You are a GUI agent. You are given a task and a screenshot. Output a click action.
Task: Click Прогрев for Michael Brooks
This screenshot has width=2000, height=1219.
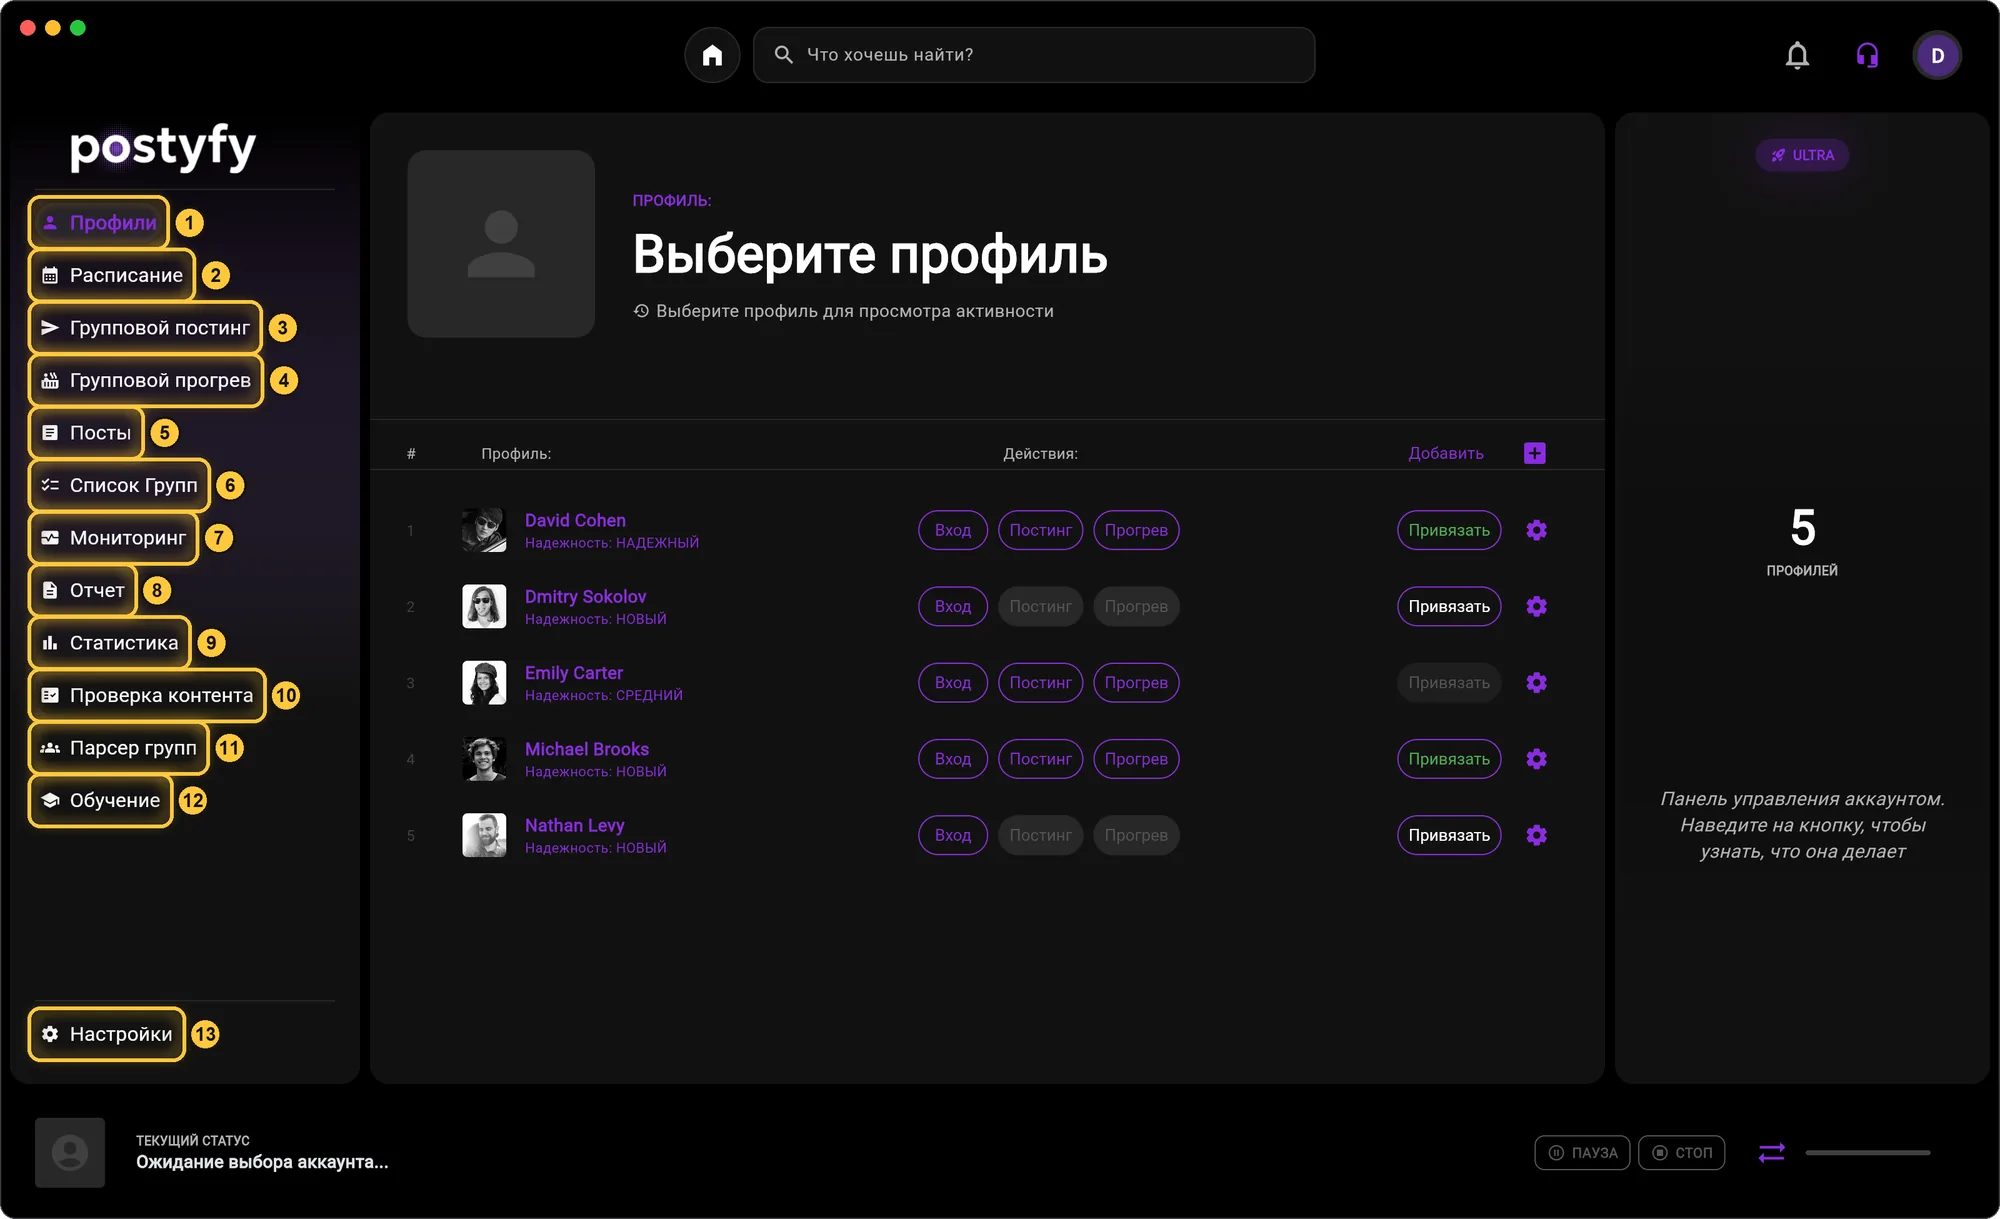[x=1136, y=759]
